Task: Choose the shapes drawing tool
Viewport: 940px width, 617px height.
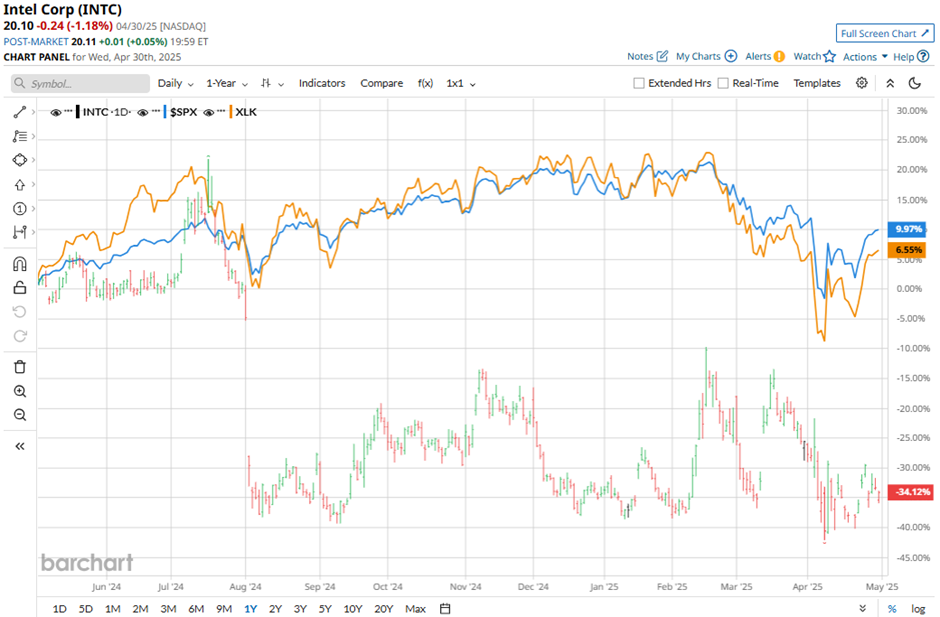Action: 20,160
